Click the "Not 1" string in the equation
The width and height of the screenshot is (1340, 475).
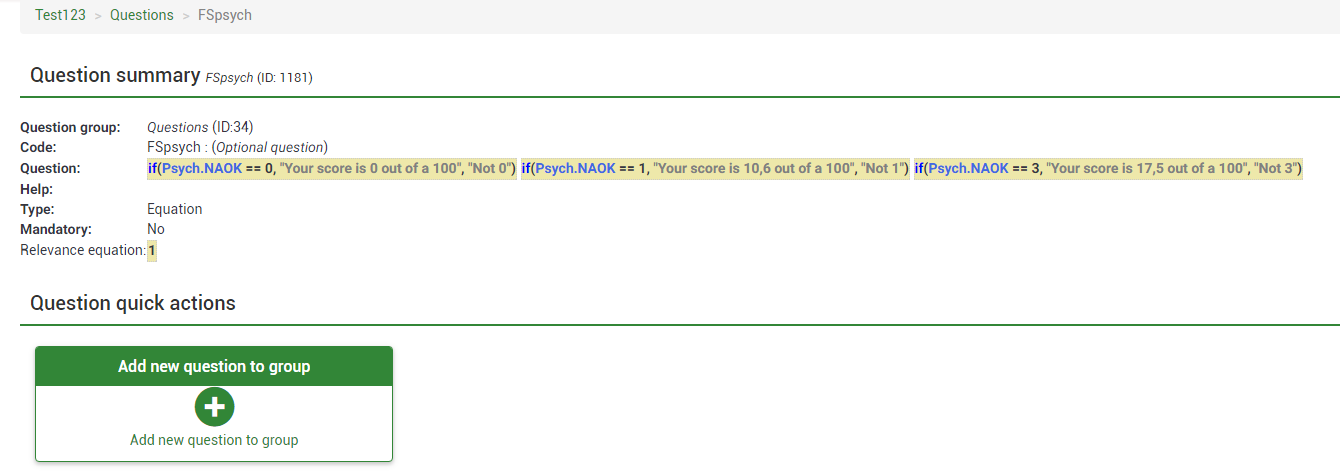882,169
